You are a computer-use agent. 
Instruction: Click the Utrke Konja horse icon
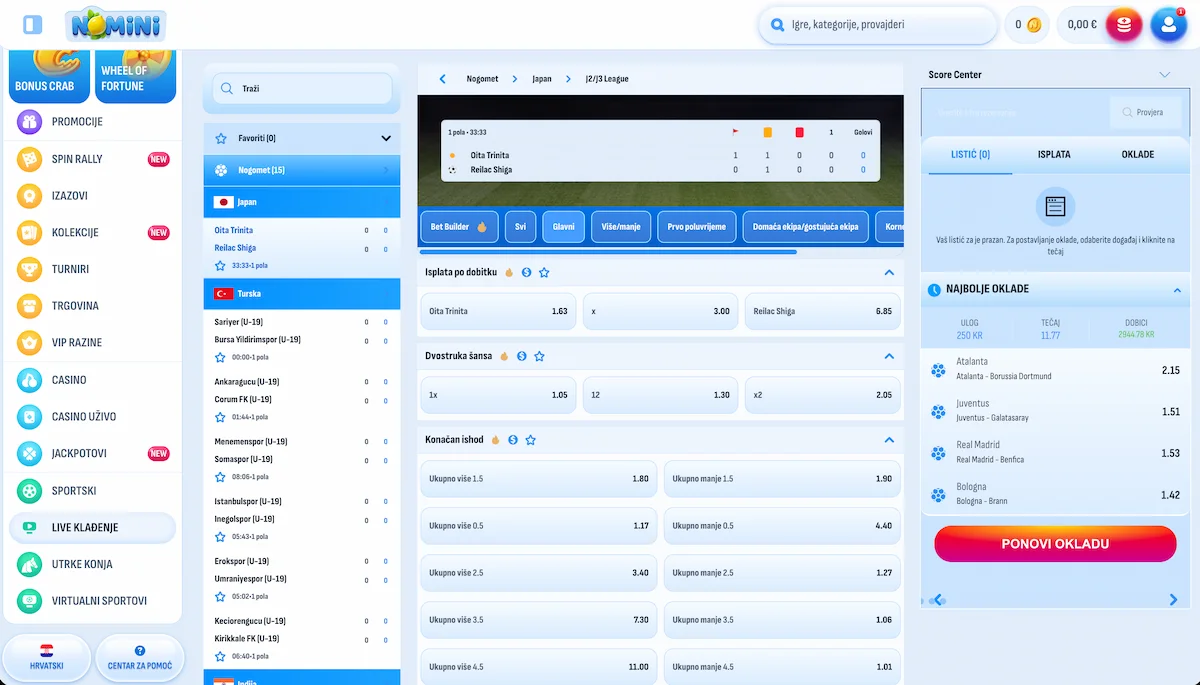(30, 564)
